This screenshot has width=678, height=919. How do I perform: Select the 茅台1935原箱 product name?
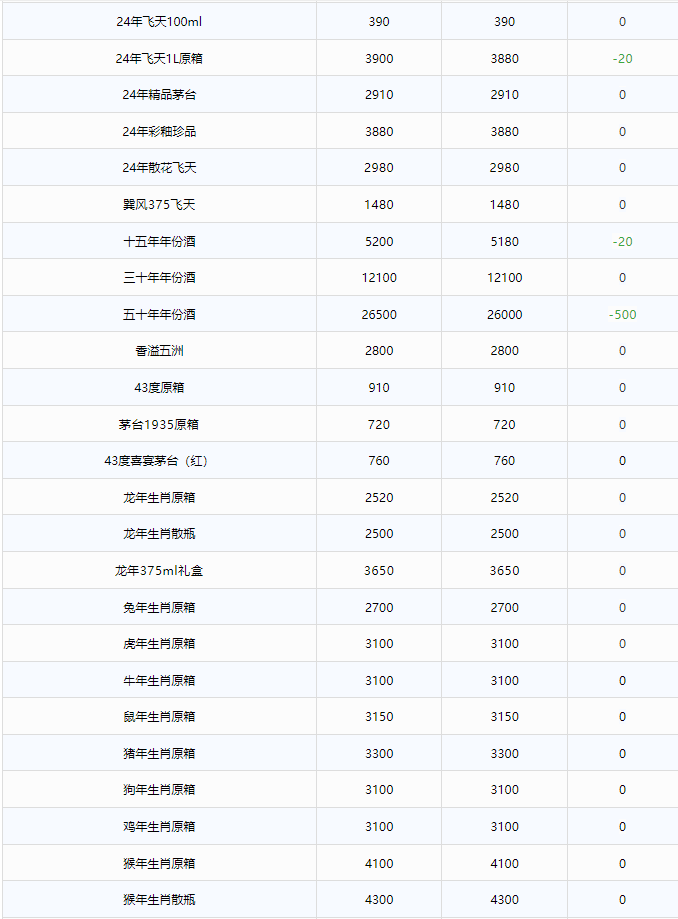coord(159,425)
